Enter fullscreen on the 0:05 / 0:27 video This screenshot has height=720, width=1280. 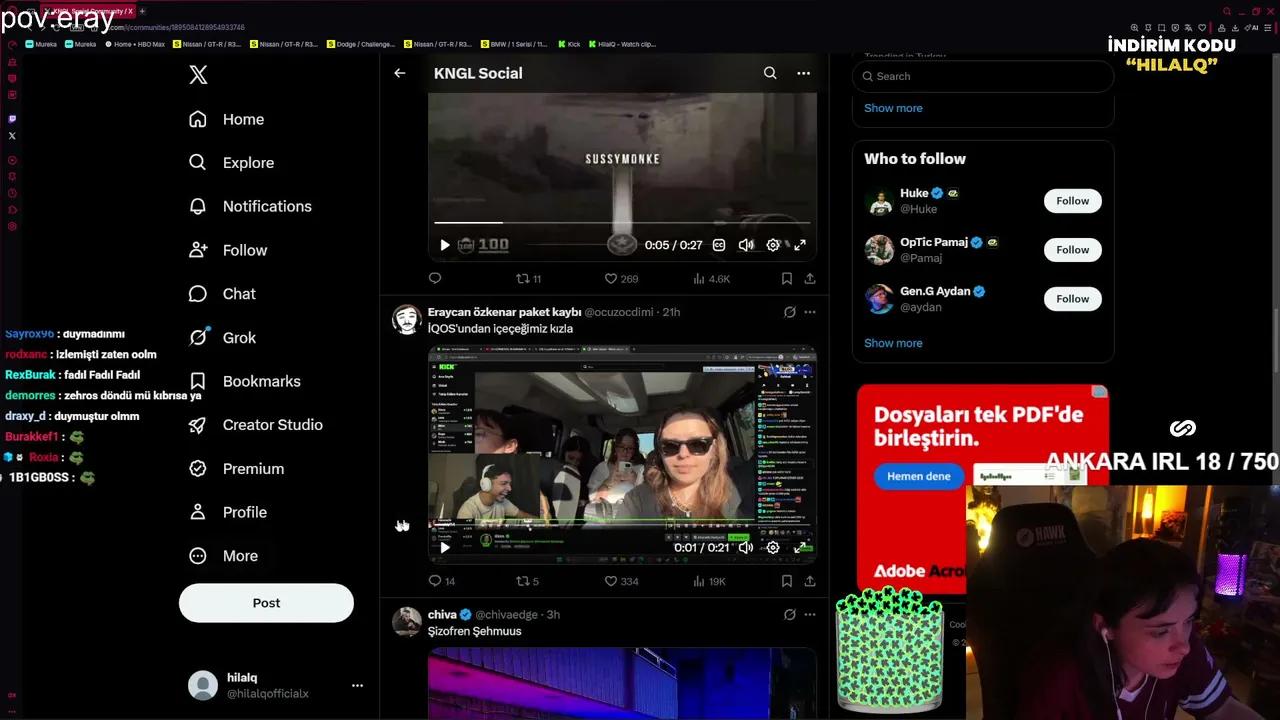pos(800,245)
